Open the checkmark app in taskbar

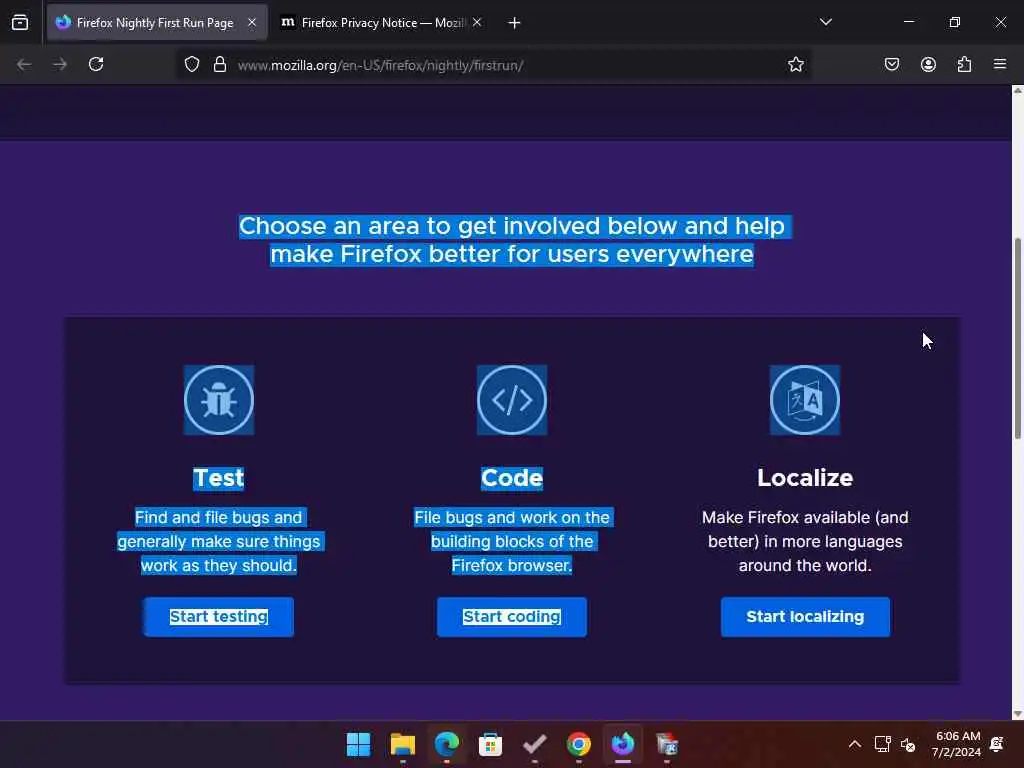535,744
